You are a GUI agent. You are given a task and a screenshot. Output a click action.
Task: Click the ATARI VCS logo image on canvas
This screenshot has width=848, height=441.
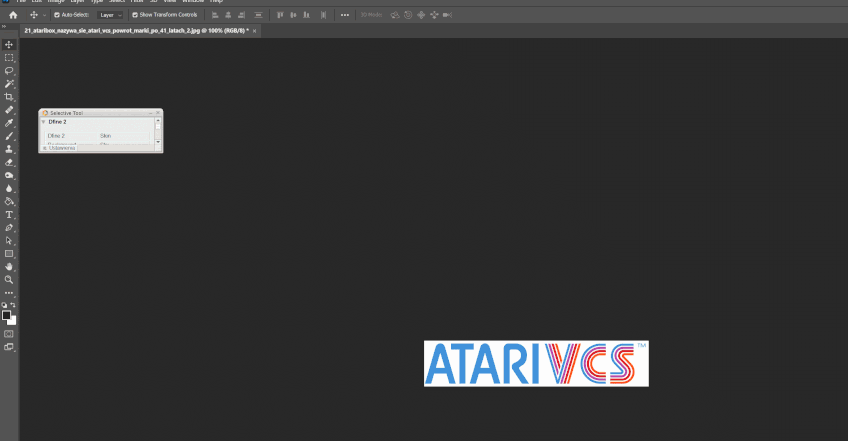click(536, 364)
